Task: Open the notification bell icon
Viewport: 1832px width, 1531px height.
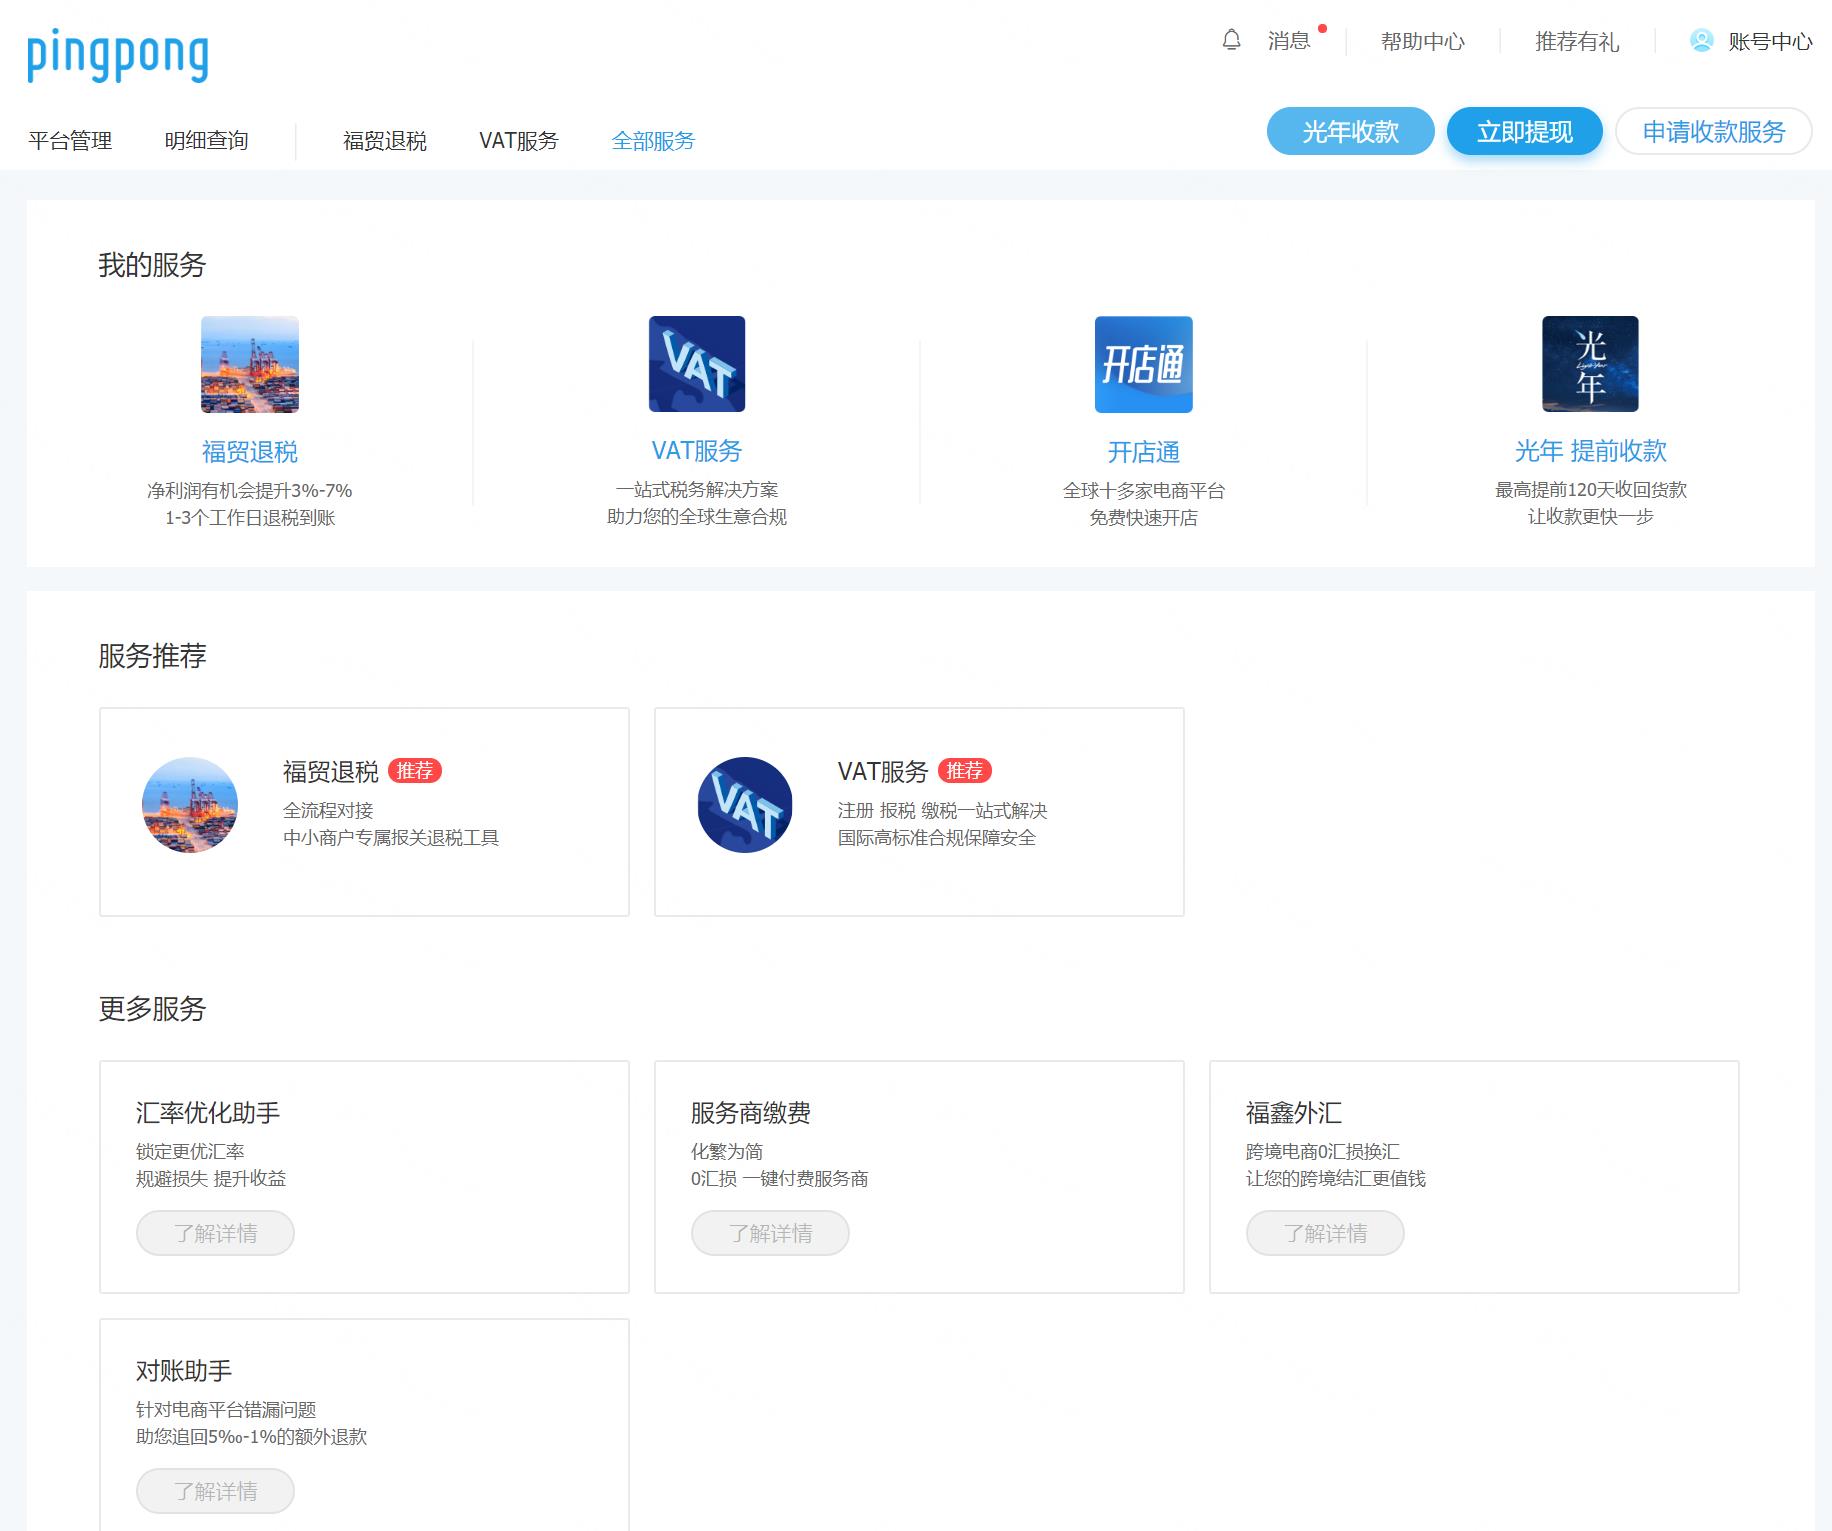Action: pyautogui.click(x=1232, y=40)
